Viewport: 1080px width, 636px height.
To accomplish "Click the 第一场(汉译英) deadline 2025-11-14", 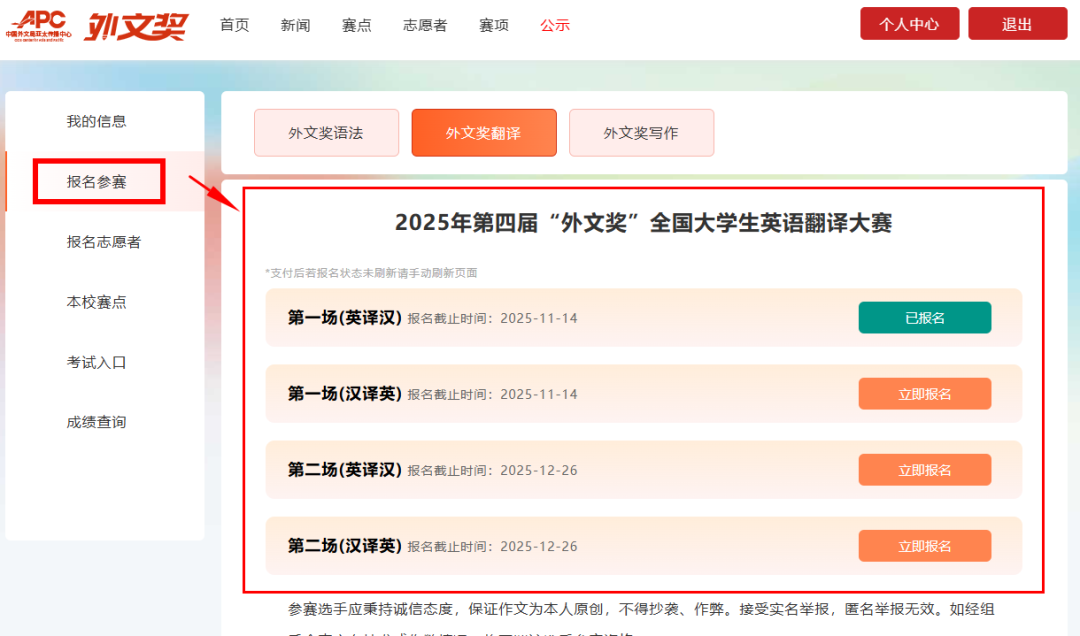I will (539, 394).
